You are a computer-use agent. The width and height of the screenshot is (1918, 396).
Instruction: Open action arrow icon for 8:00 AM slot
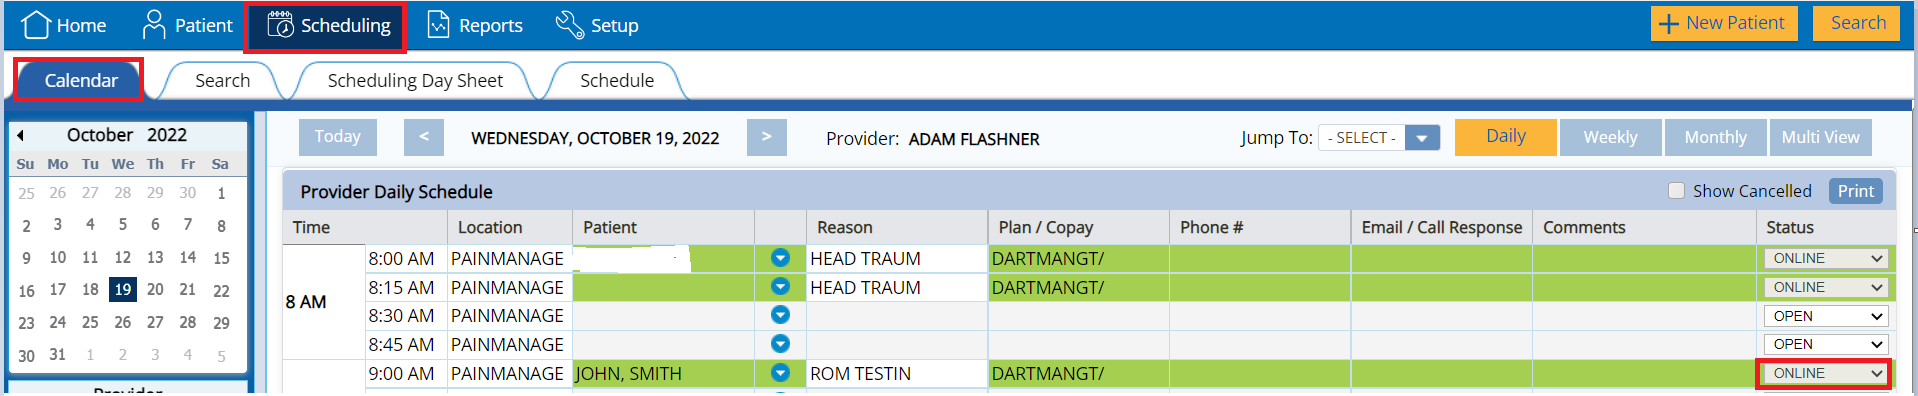781,258
